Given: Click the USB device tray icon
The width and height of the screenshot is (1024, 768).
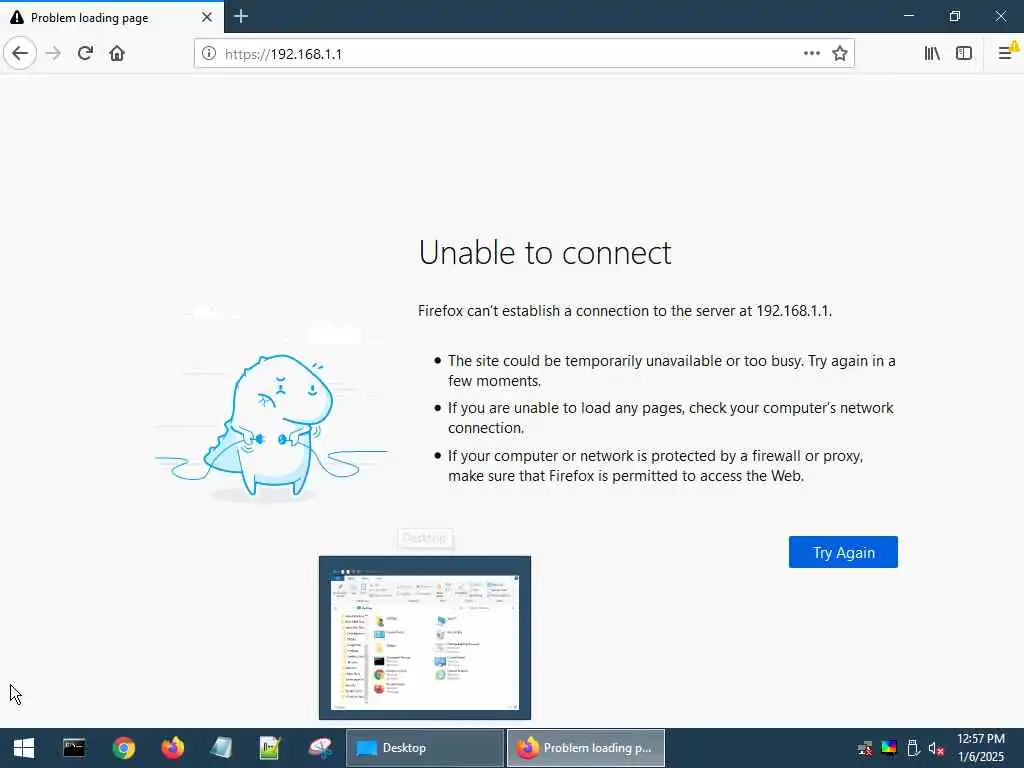Looking at the screenshot, I should coord(913,748).
